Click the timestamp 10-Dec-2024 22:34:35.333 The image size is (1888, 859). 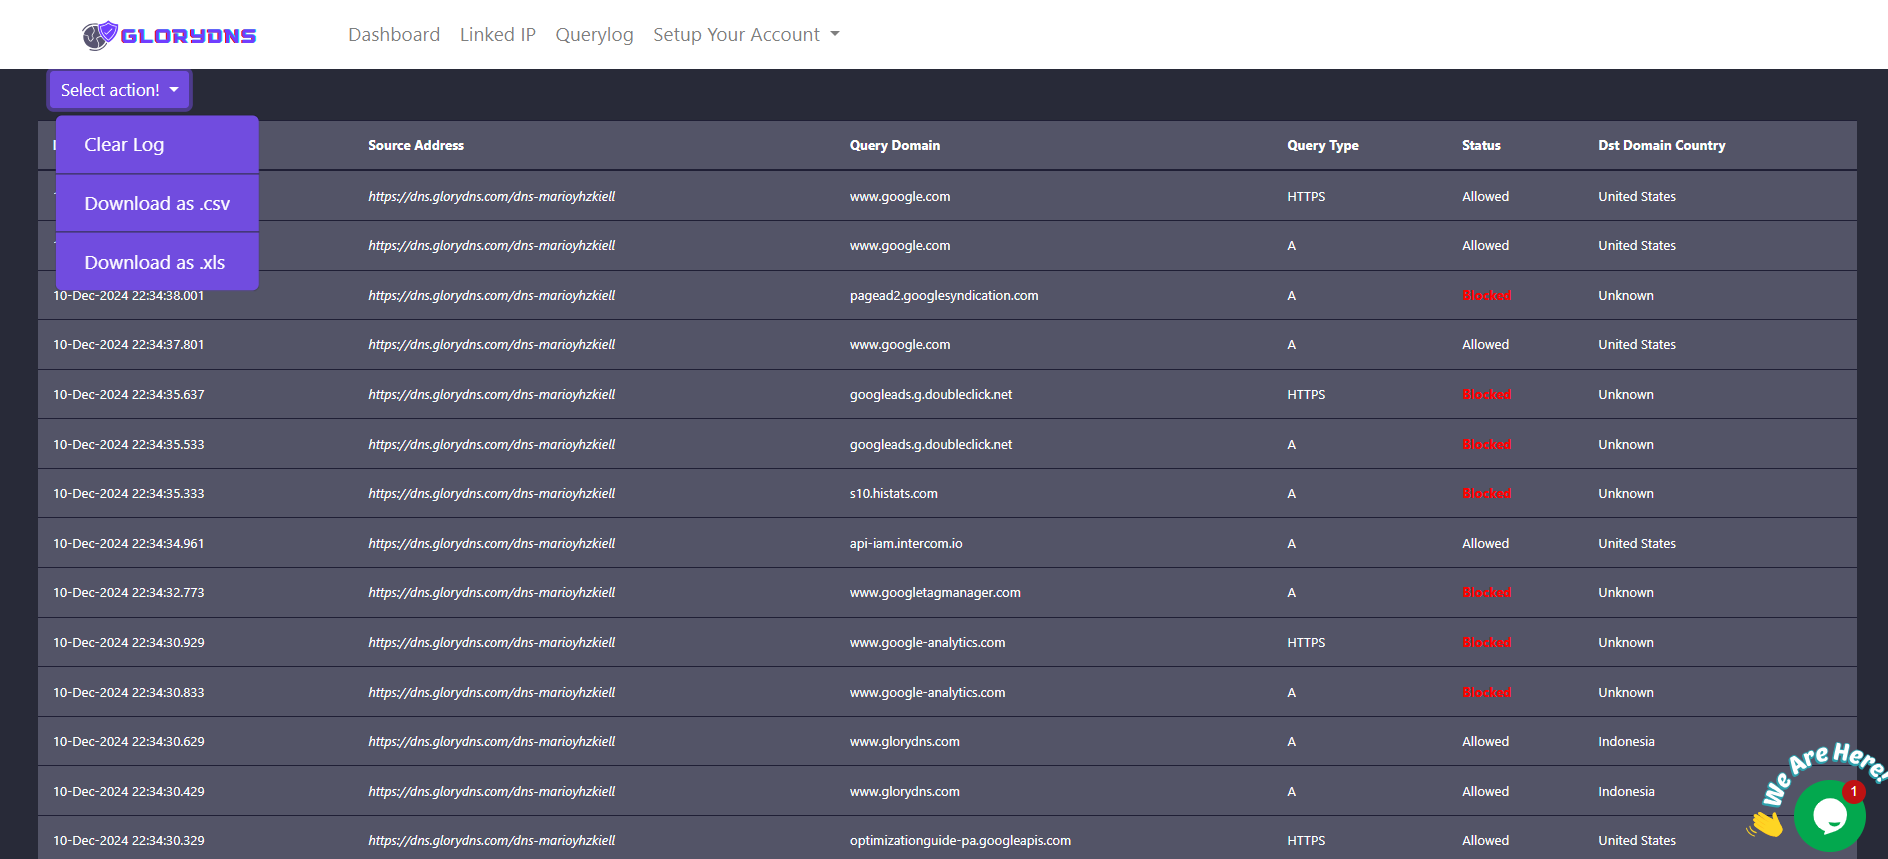129,493
